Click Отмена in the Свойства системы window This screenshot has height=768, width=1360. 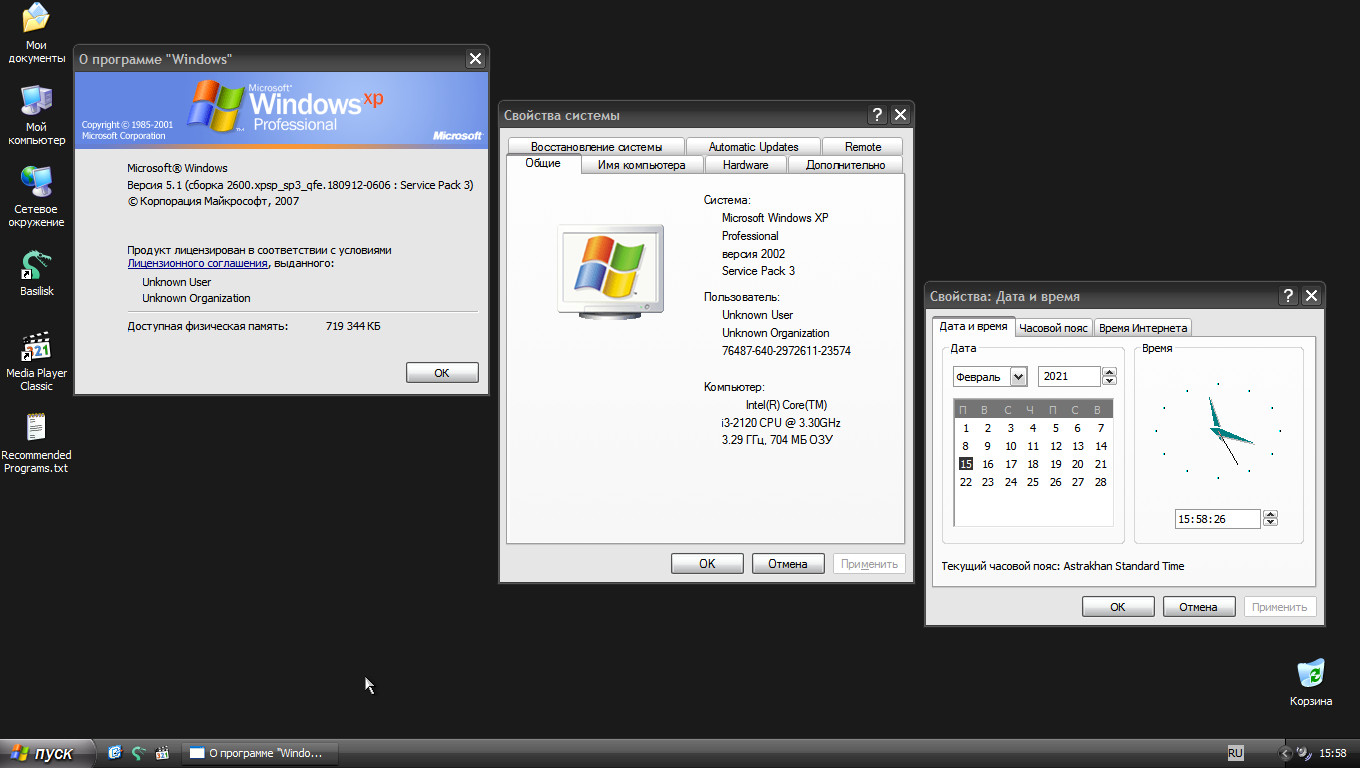point(788,564)
